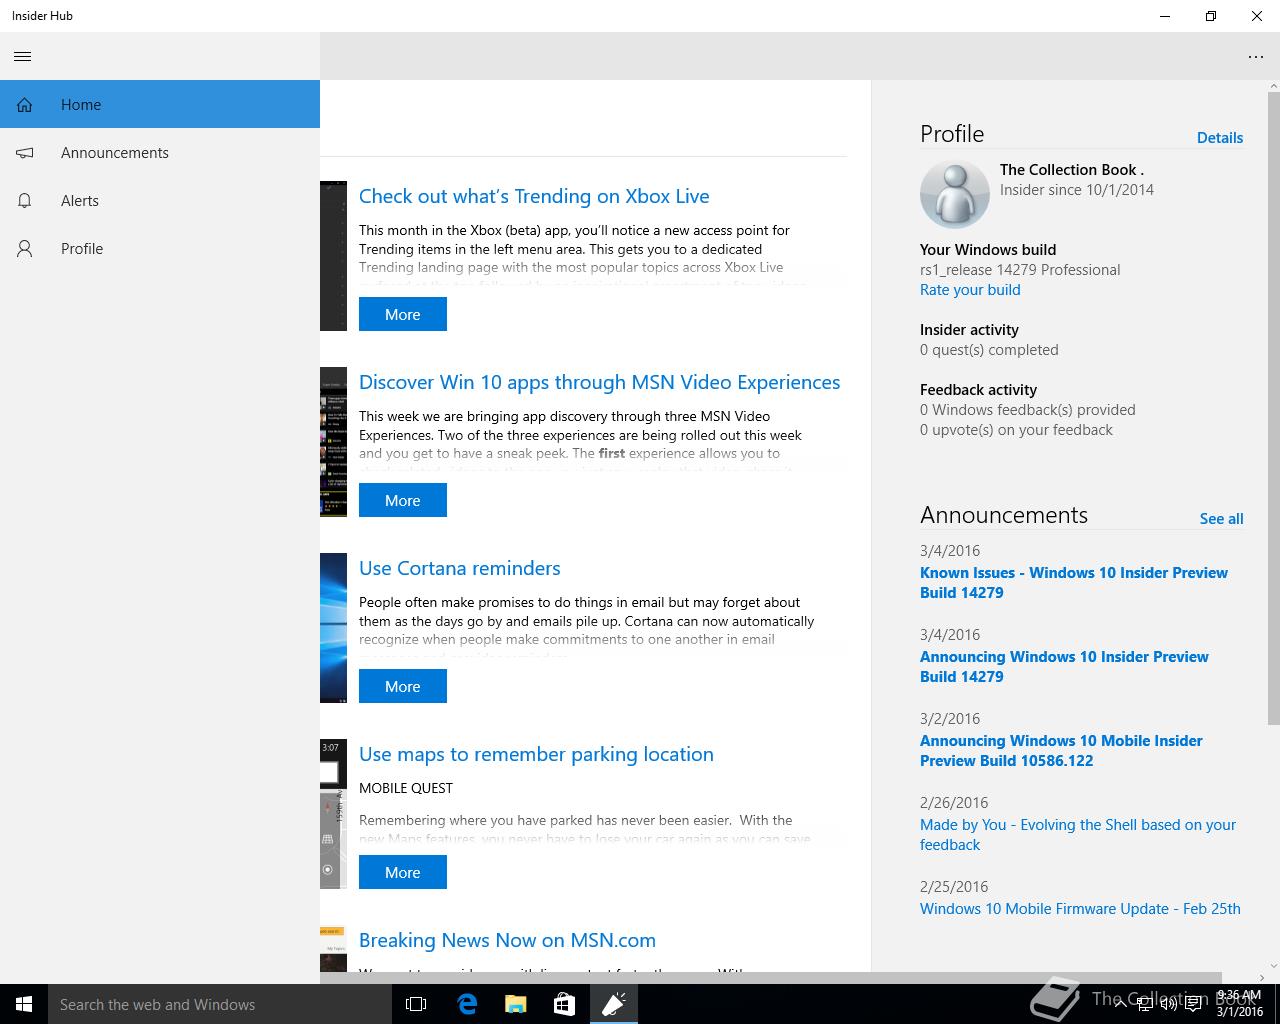Click the Rate your build link
Image resolution: width=1280 pixels, height=1024 pixels.
pos(970,290)
